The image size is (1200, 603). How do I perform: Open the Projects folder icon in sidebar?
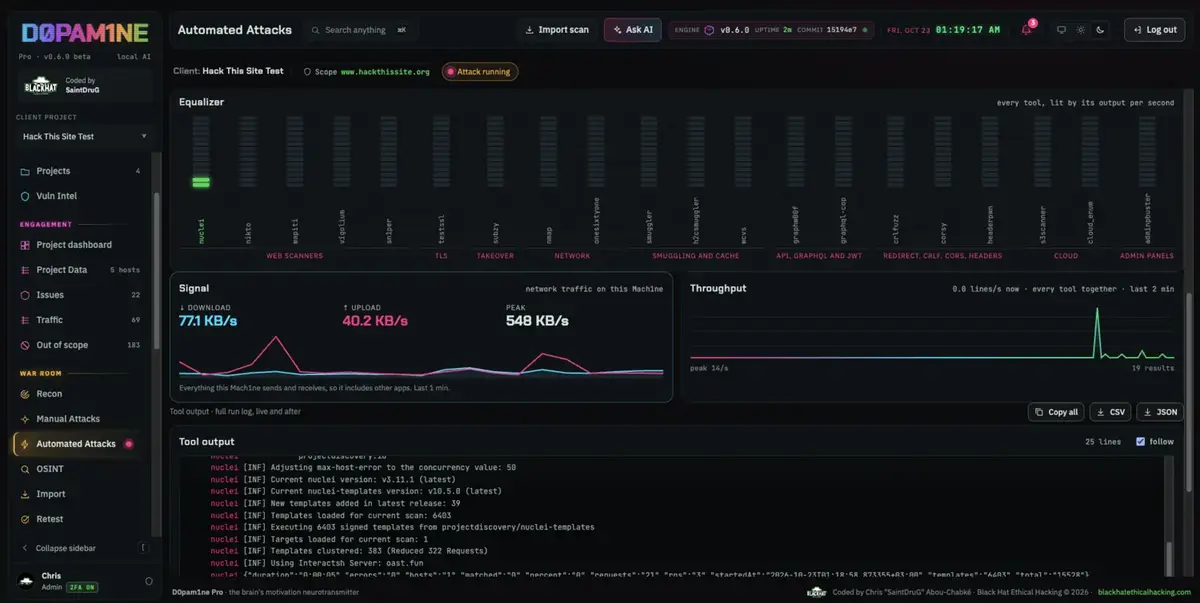click(x=26, y=171)
